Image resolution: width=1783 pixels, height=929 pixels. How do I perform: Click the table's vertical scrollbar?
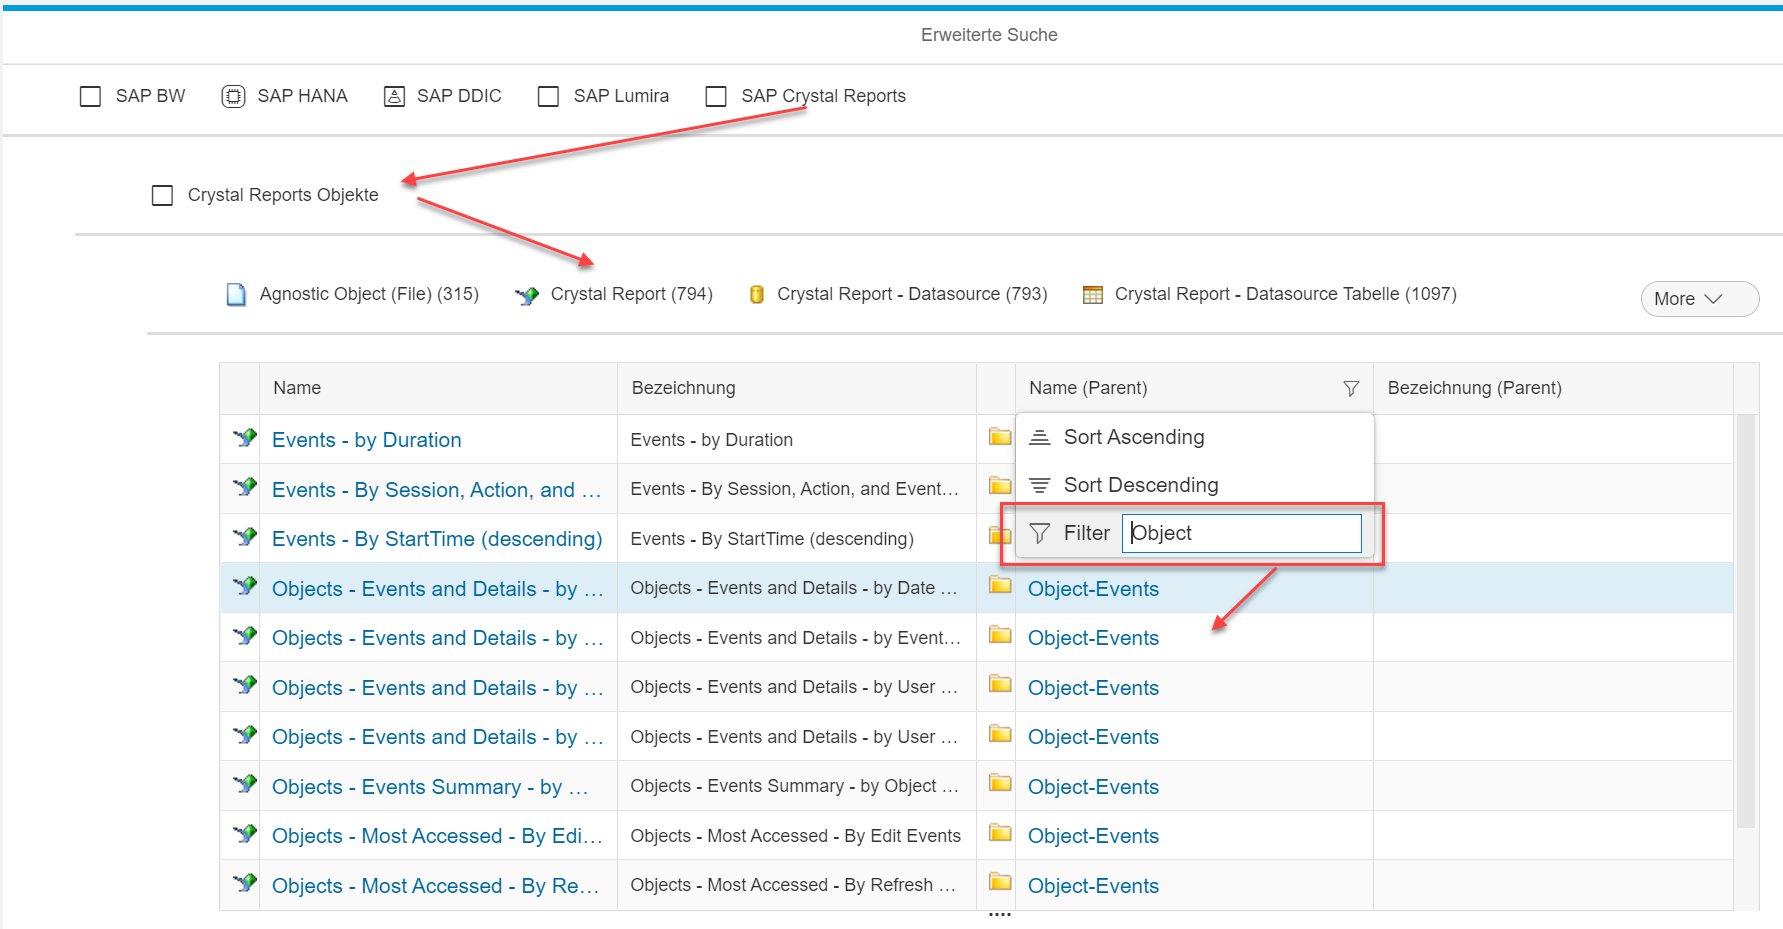[1746, 620]
